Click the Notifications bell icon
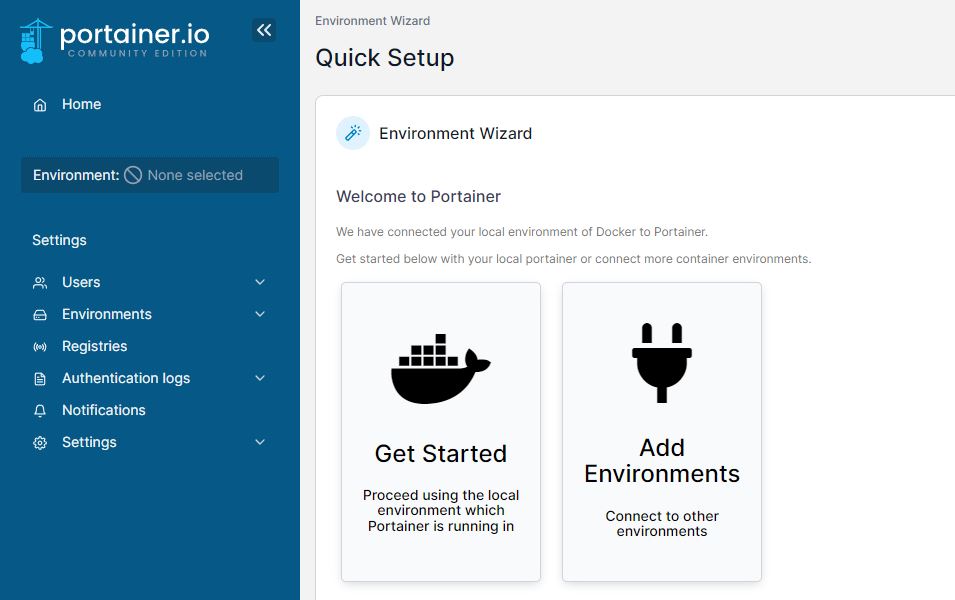 [x=40, y=411]
